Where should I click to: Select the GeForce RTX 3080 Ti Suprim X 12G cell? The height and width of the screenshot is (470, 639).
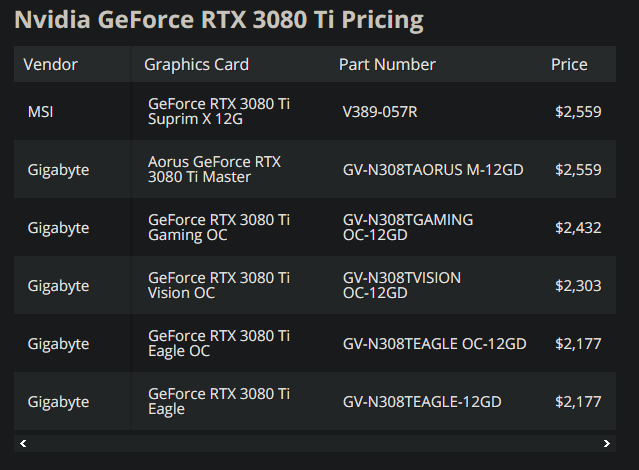(x=218, y=112)
